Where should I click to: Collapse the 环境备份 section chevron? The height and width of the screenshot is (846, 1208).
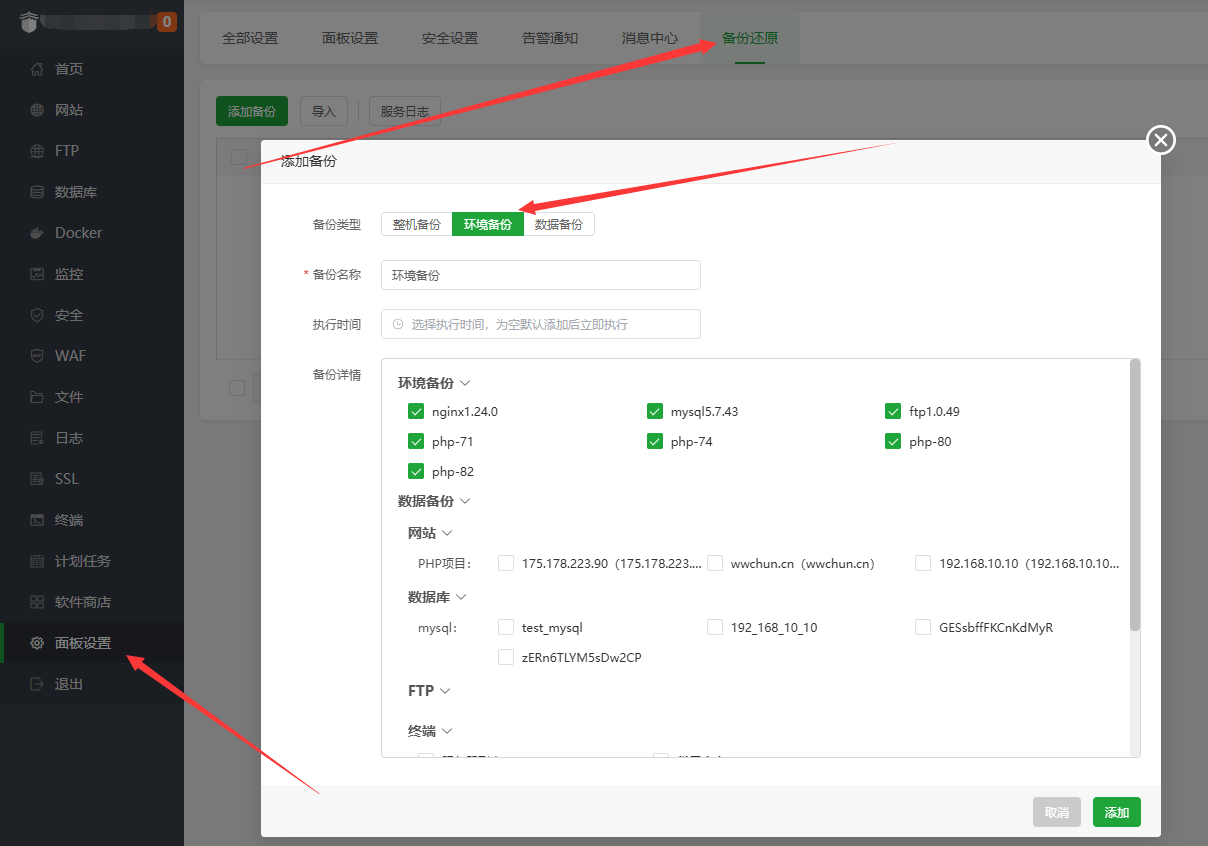465,383
